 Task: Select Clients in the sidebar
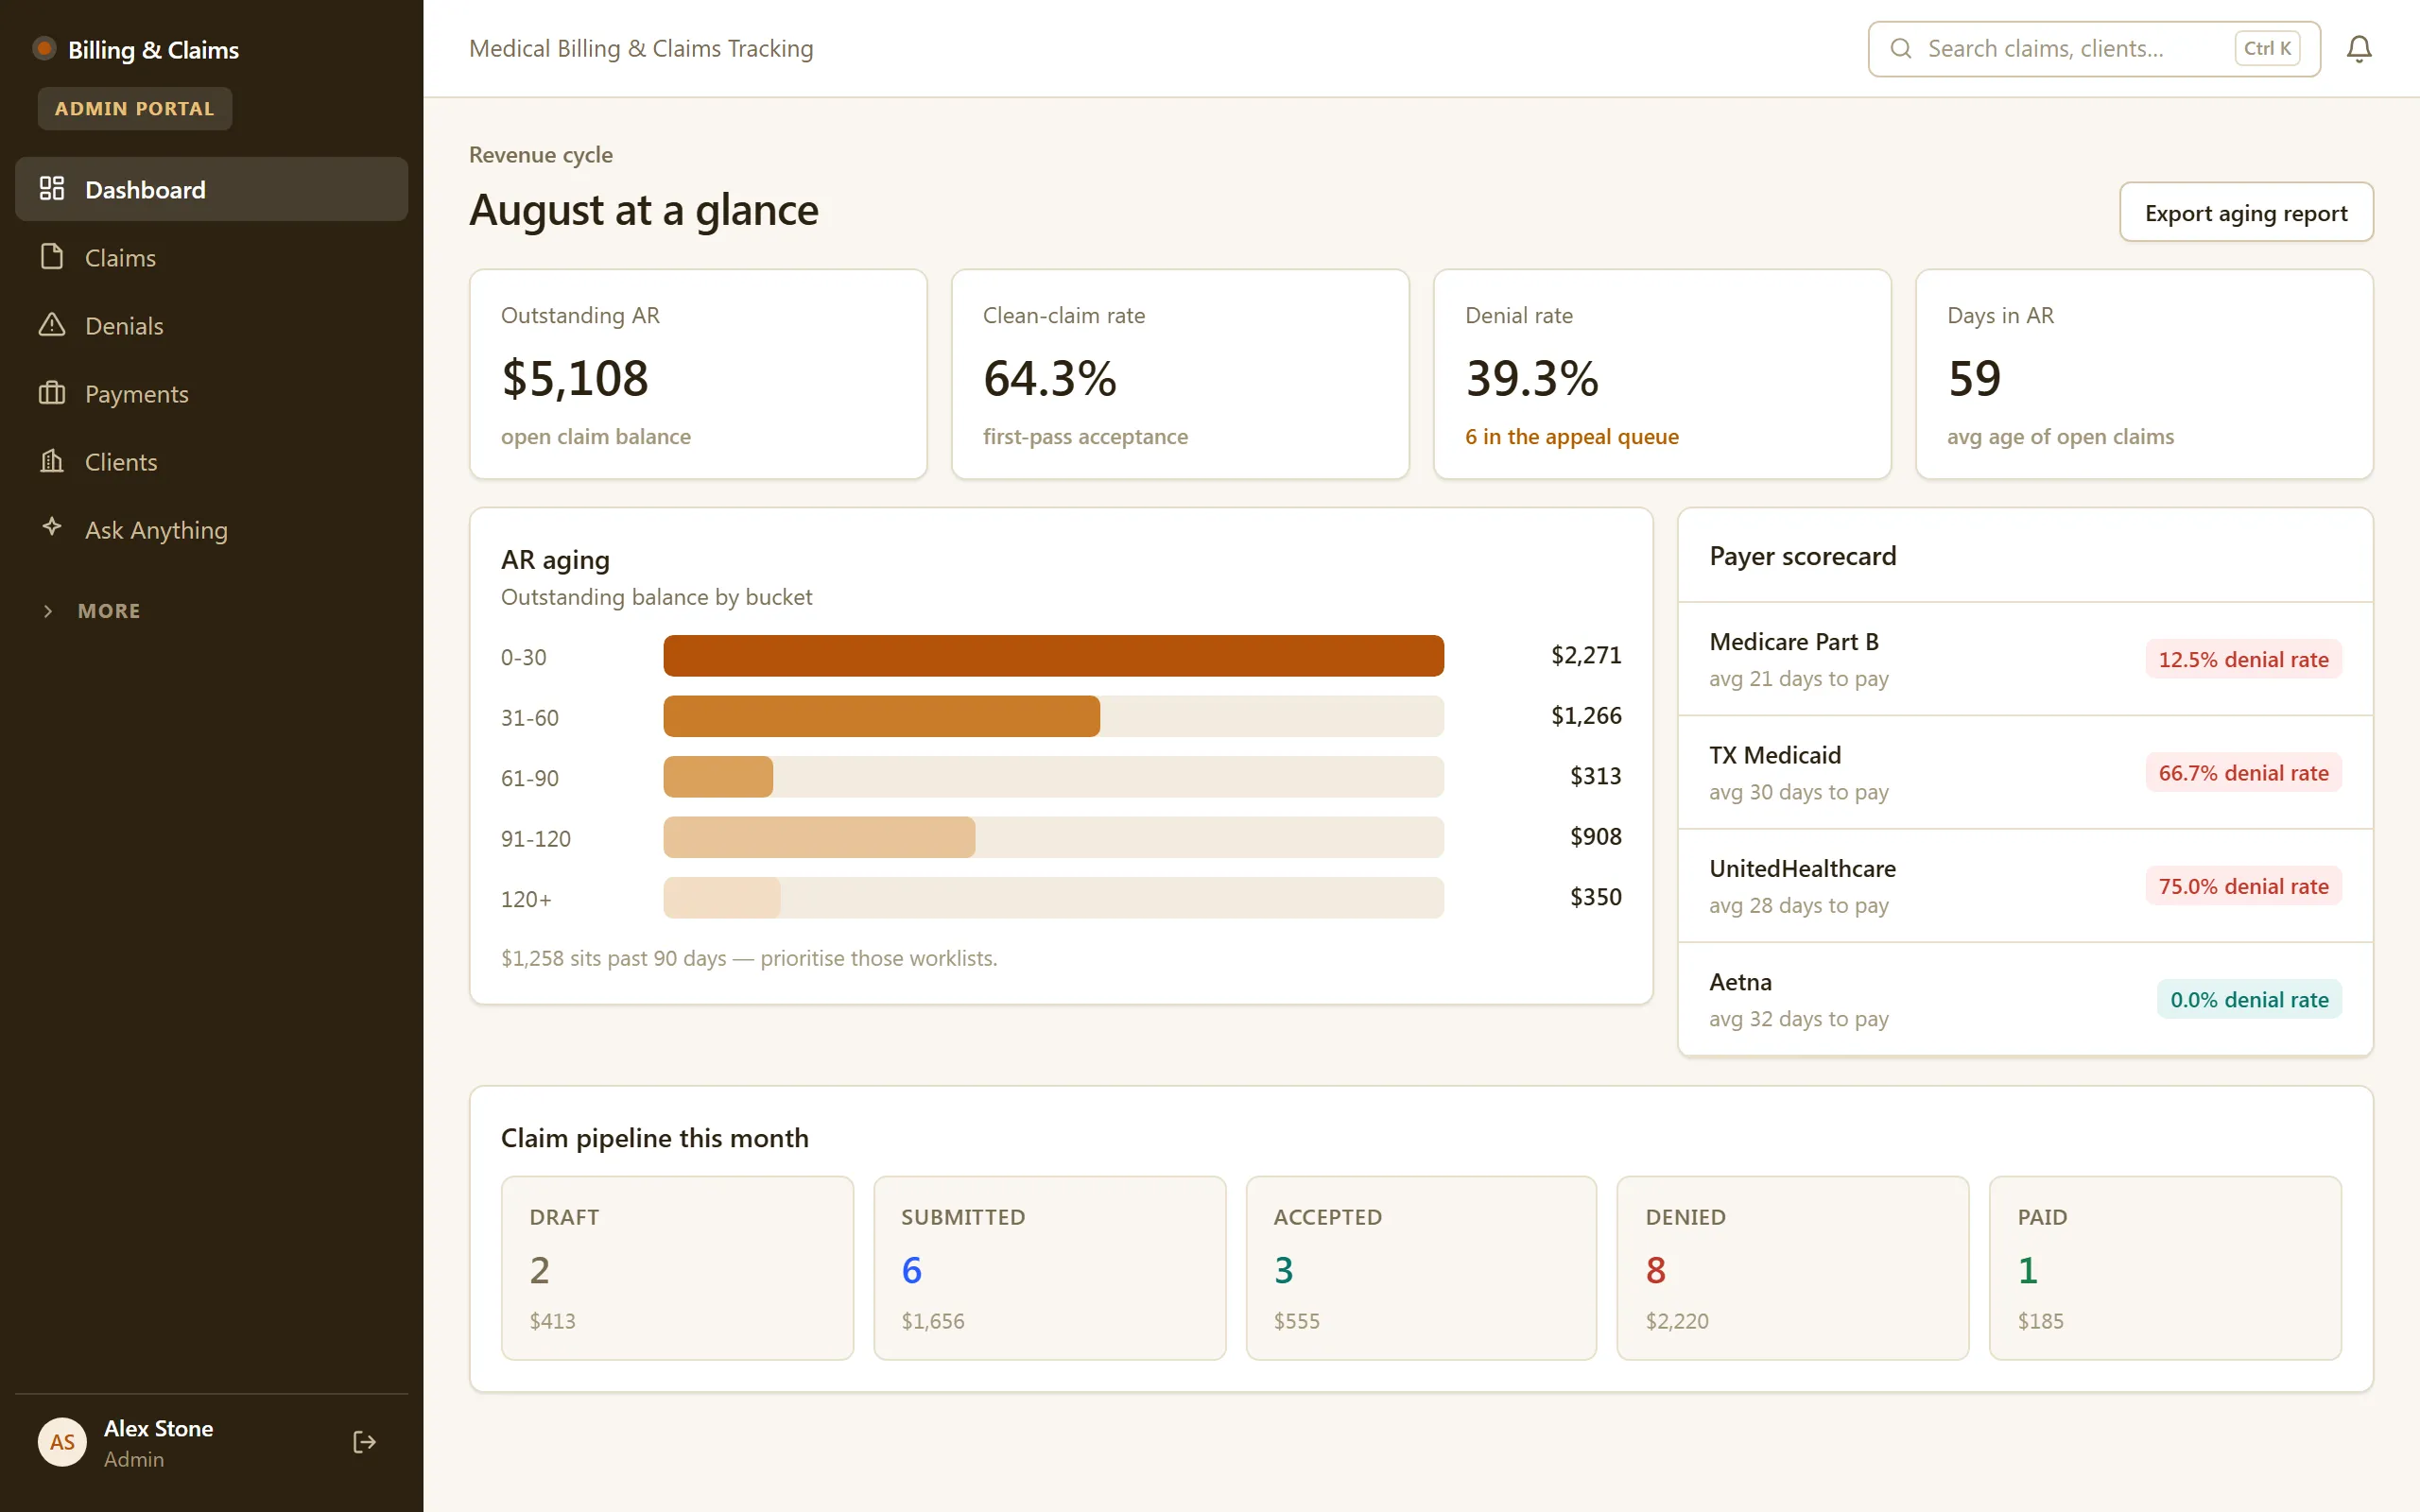[211, 461]
